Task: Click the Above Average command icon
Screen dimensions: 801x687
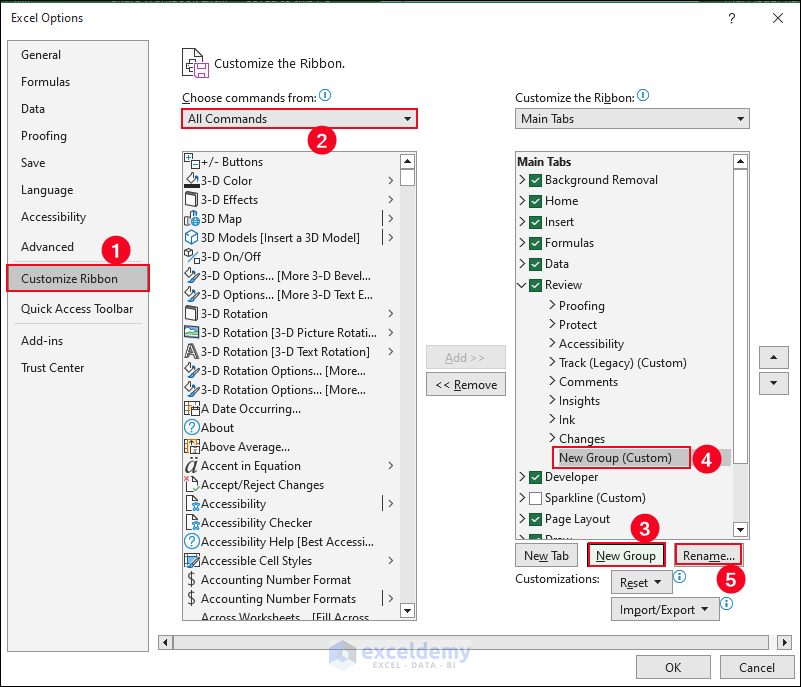Action: pyautogui.click(x=192, y=446)
